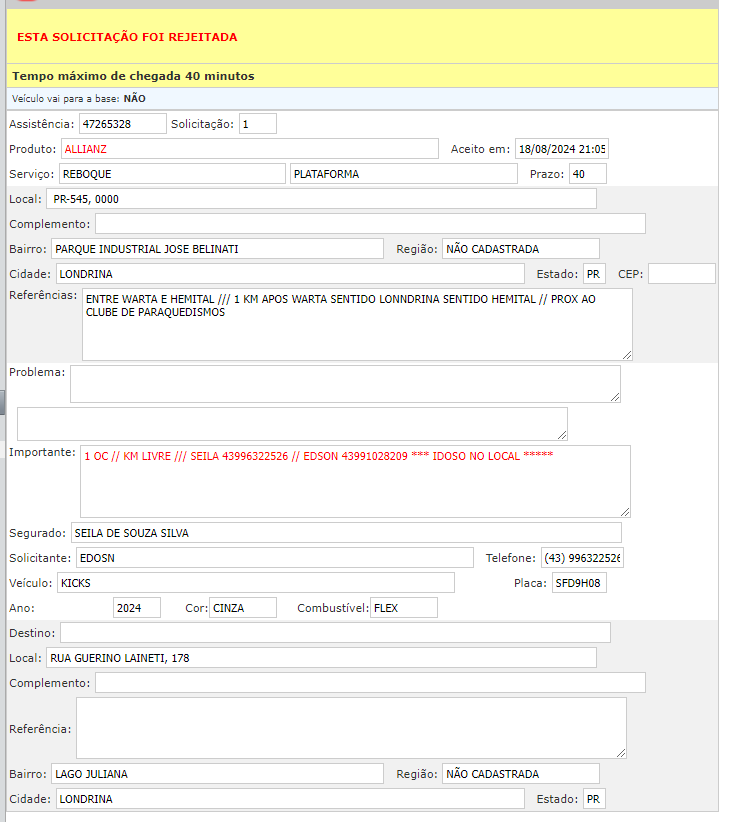This screenshot has width=731, height=822.
Task: Click the Solicitação field showing 1
Action: click(x=257, y=124)
